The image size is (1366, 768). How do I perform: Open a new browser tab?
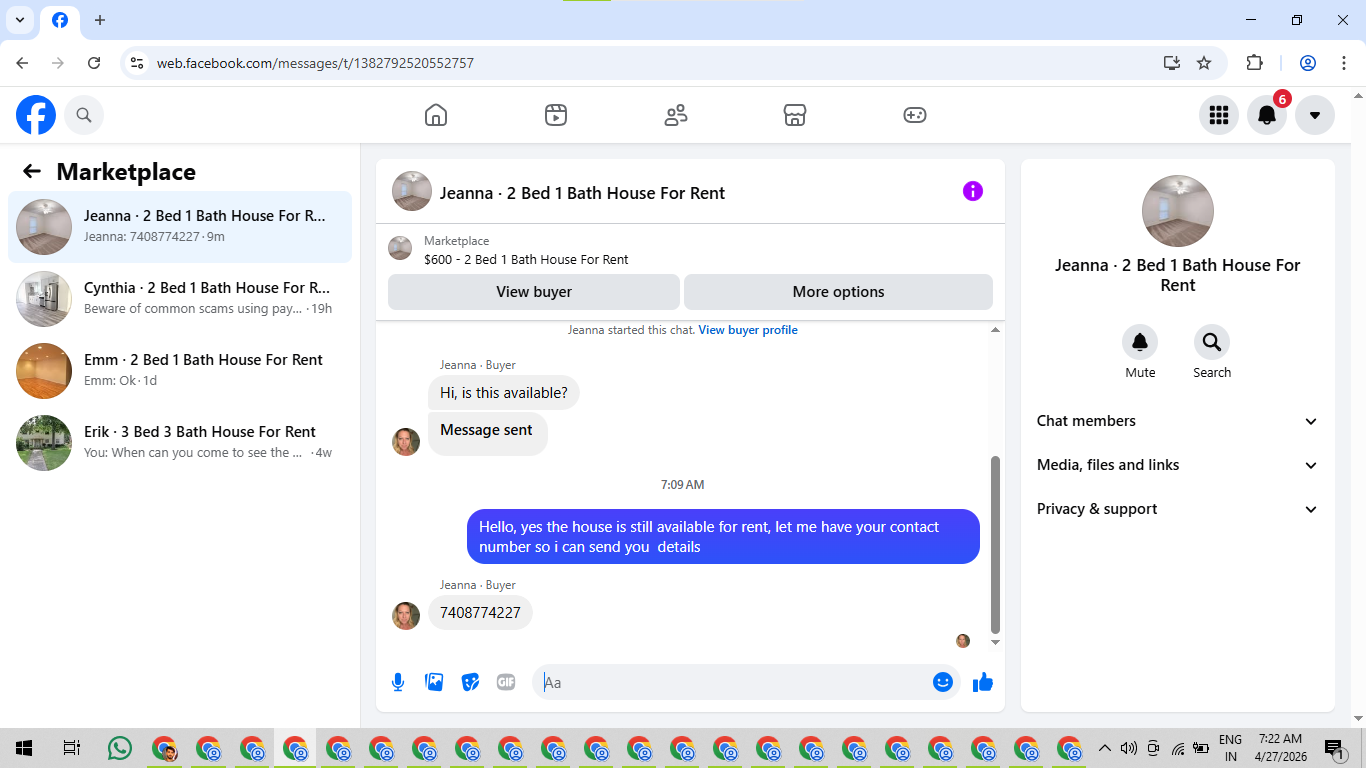tap(100, 20)
